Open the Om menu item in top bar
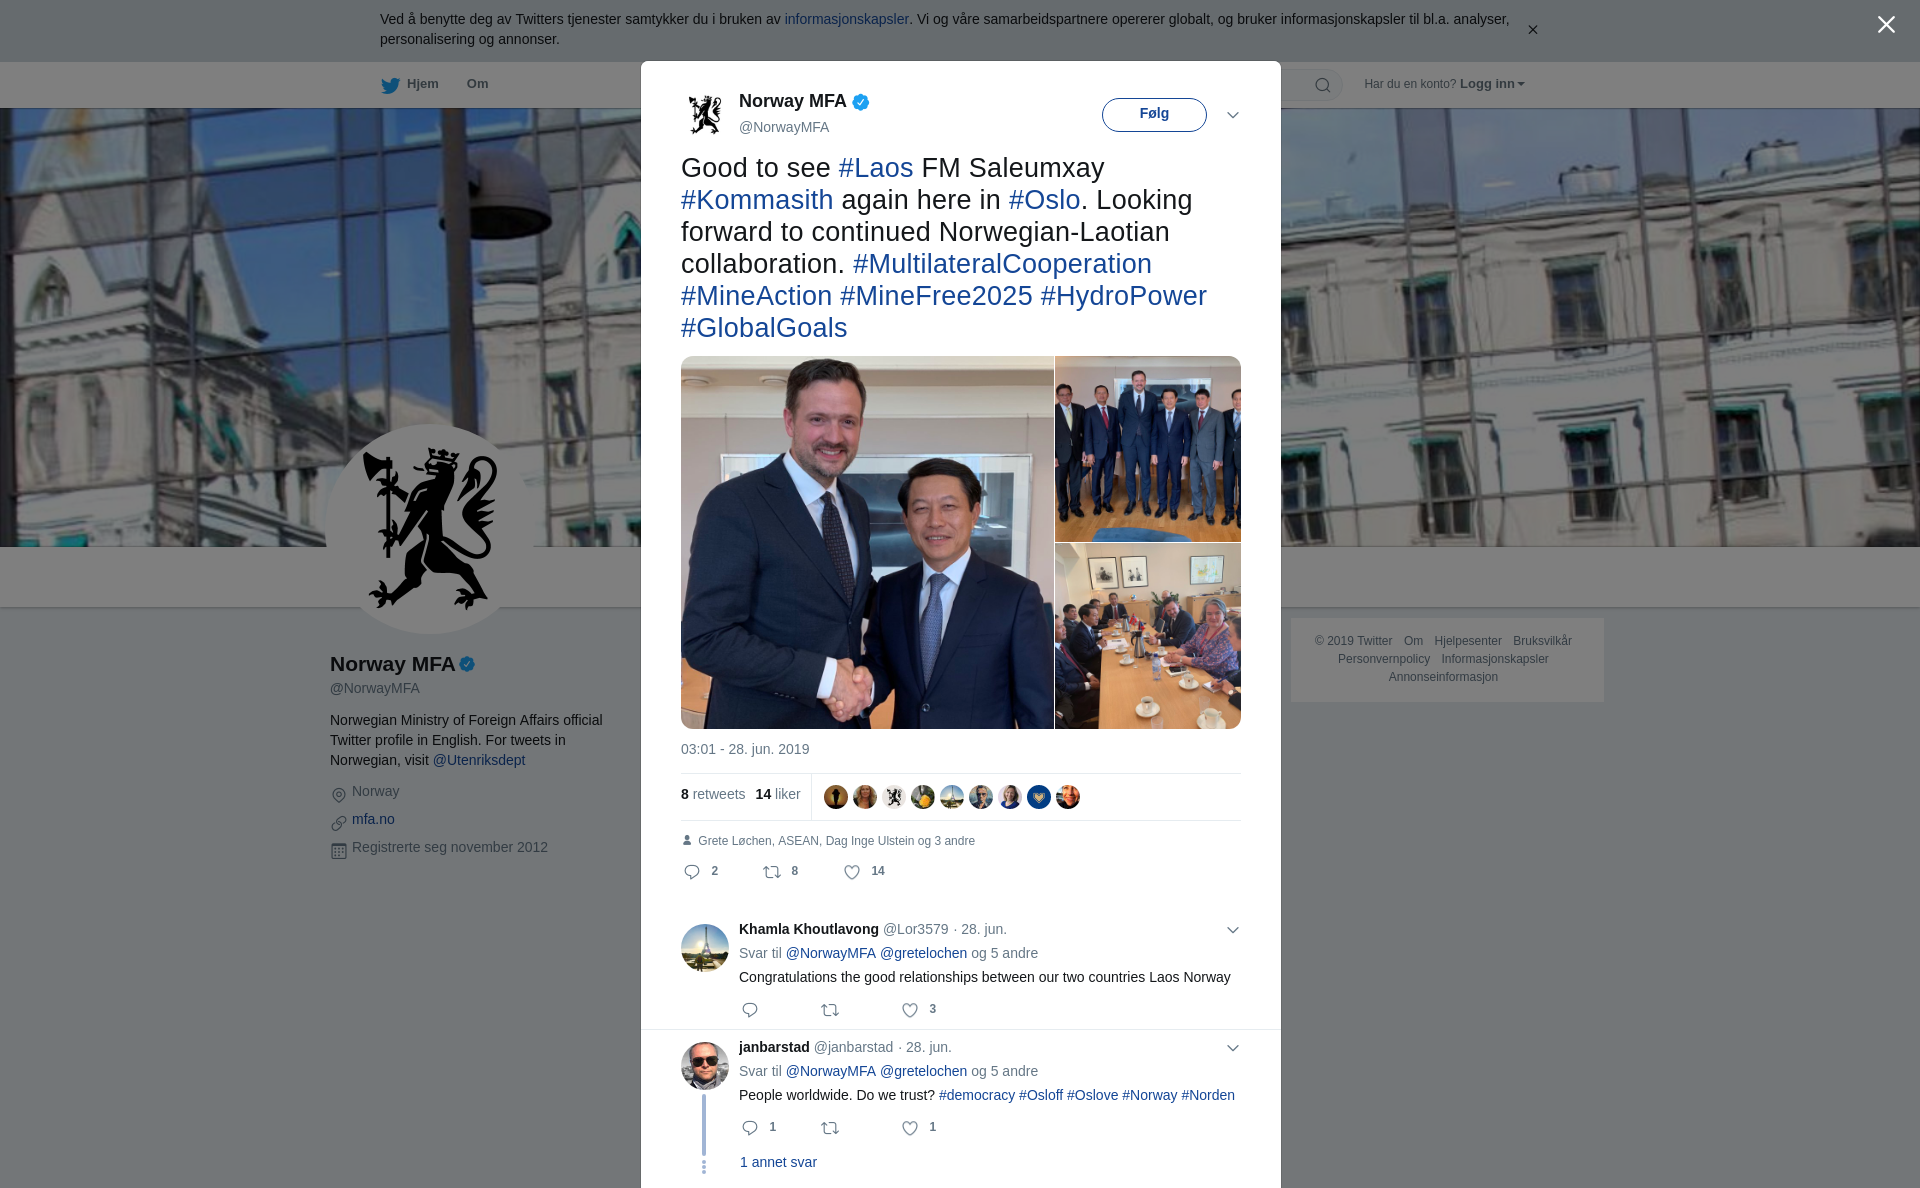This screenshot has width=1920, height=1188. [x=477, y=84]
